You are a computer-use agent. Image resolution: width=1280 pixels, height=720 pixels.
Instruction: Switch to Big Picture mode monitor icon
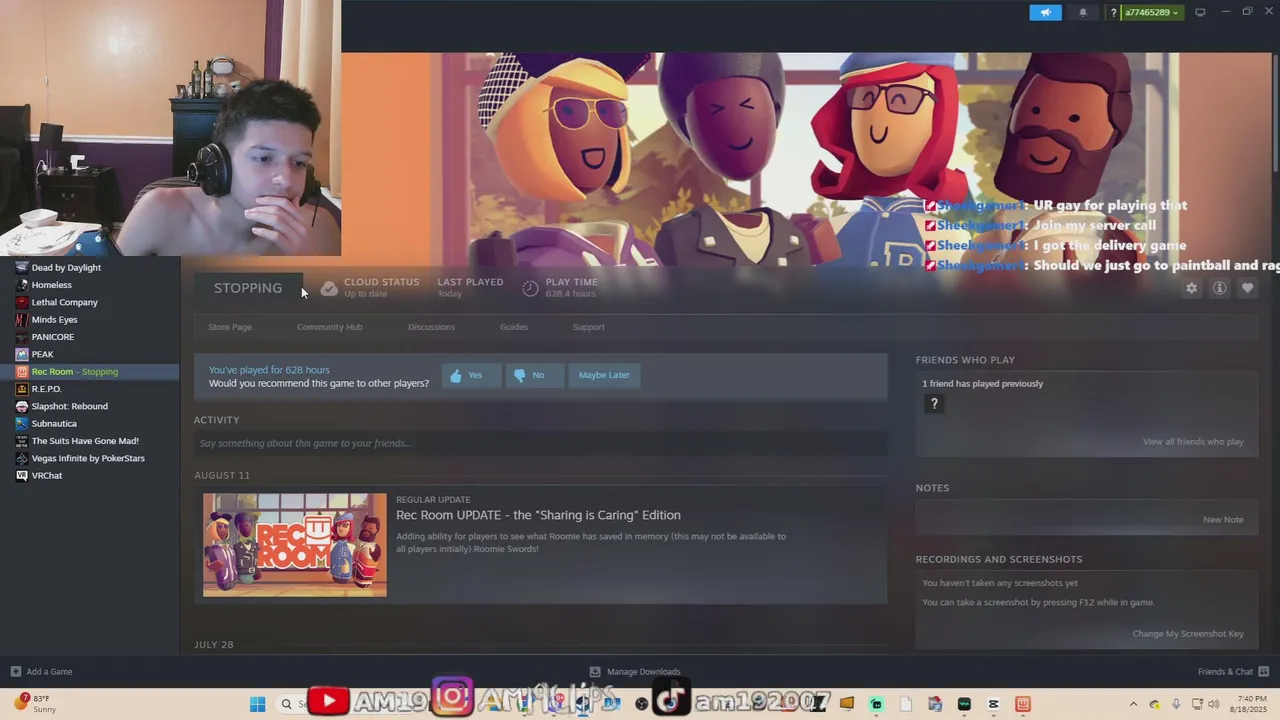(x=1200, y=12)
